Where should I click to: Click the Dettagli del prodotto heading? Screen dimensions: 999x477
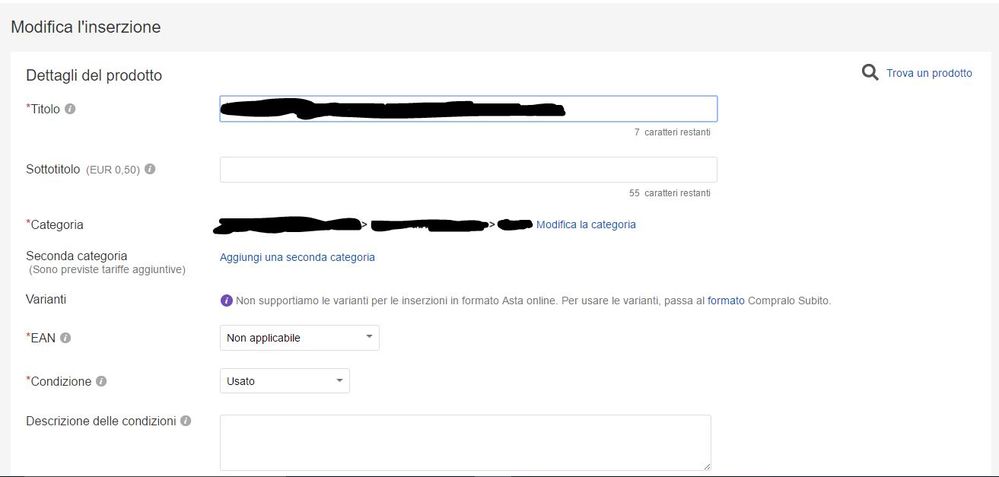click(x=94, y=75)
